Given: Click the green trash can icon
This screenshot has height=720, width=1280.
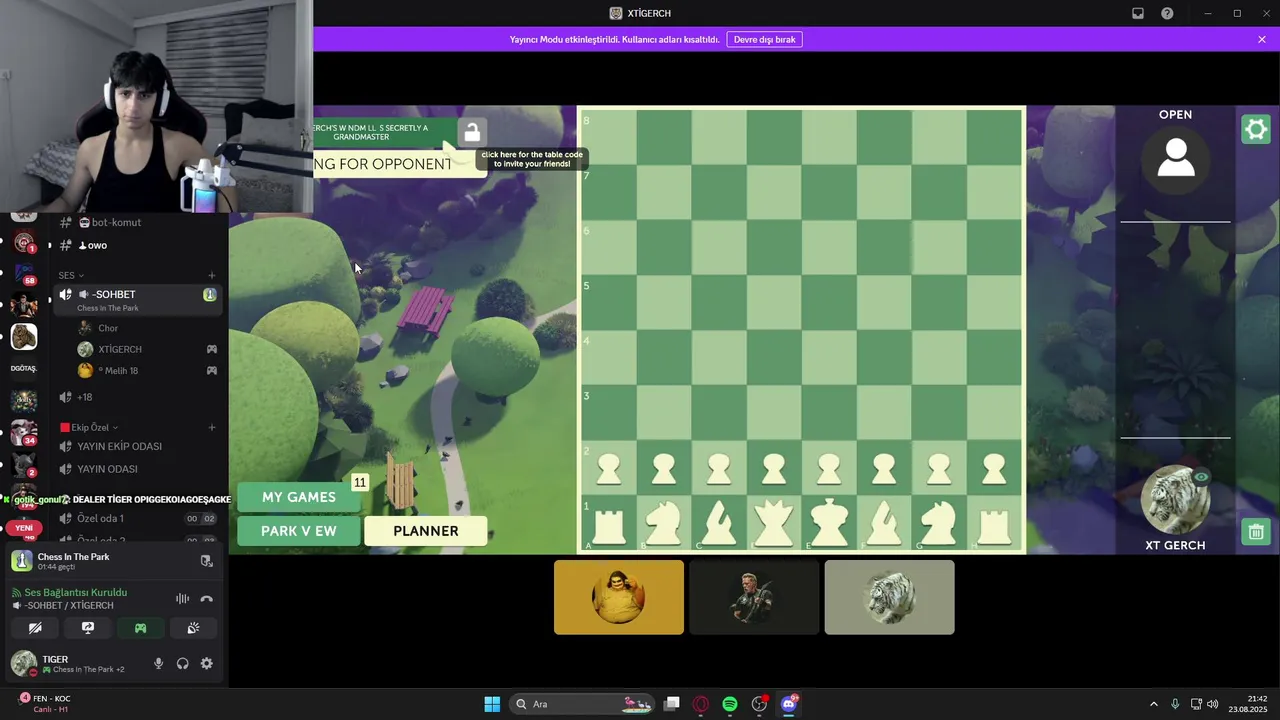Looking at the screenshot, I should pyautogui.click(x=1255, y=531).
